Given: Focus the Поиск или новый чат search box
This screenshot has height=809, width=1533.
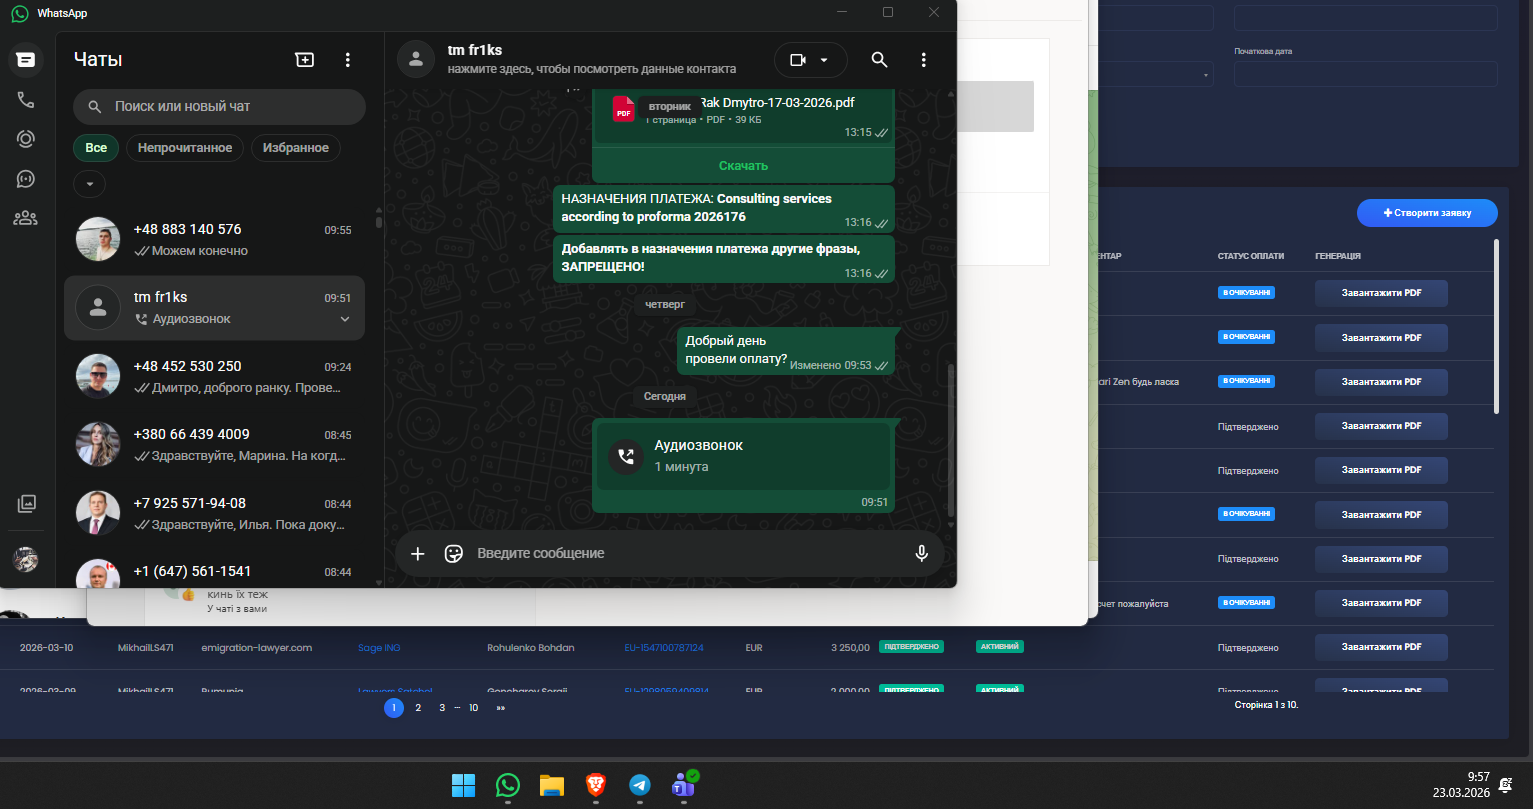Looking at the screenshot, I should click(219, 106).
